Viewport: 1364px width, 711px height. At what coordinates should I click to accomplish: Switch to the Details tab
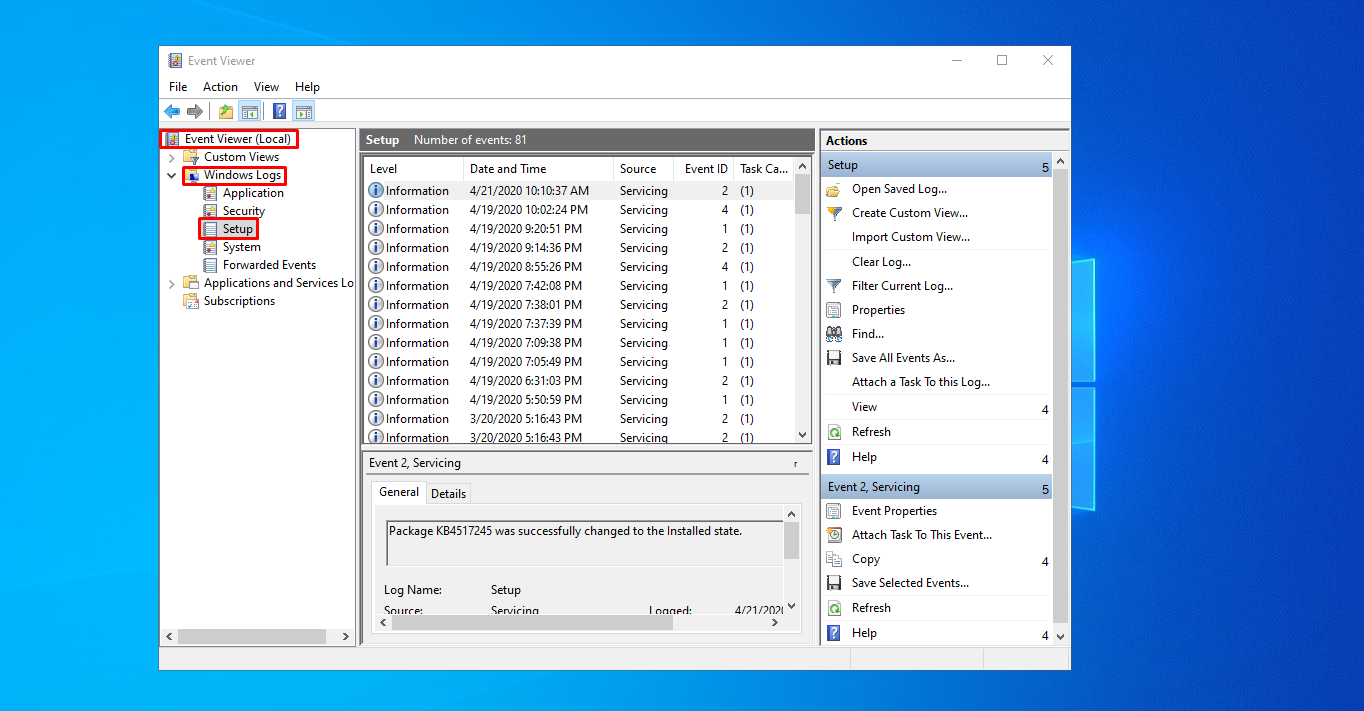click(448, 493)
